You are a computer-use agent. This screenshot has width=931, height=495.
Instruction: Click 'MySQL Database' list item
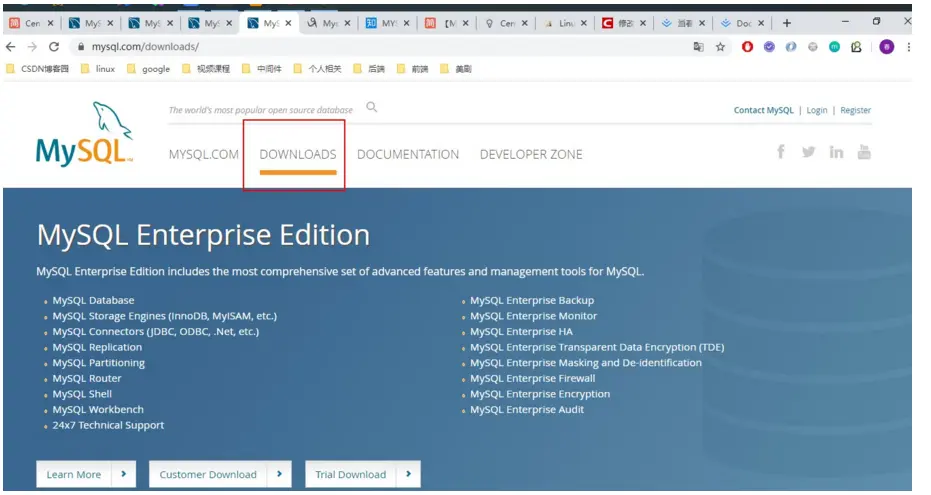pos(93,300)
